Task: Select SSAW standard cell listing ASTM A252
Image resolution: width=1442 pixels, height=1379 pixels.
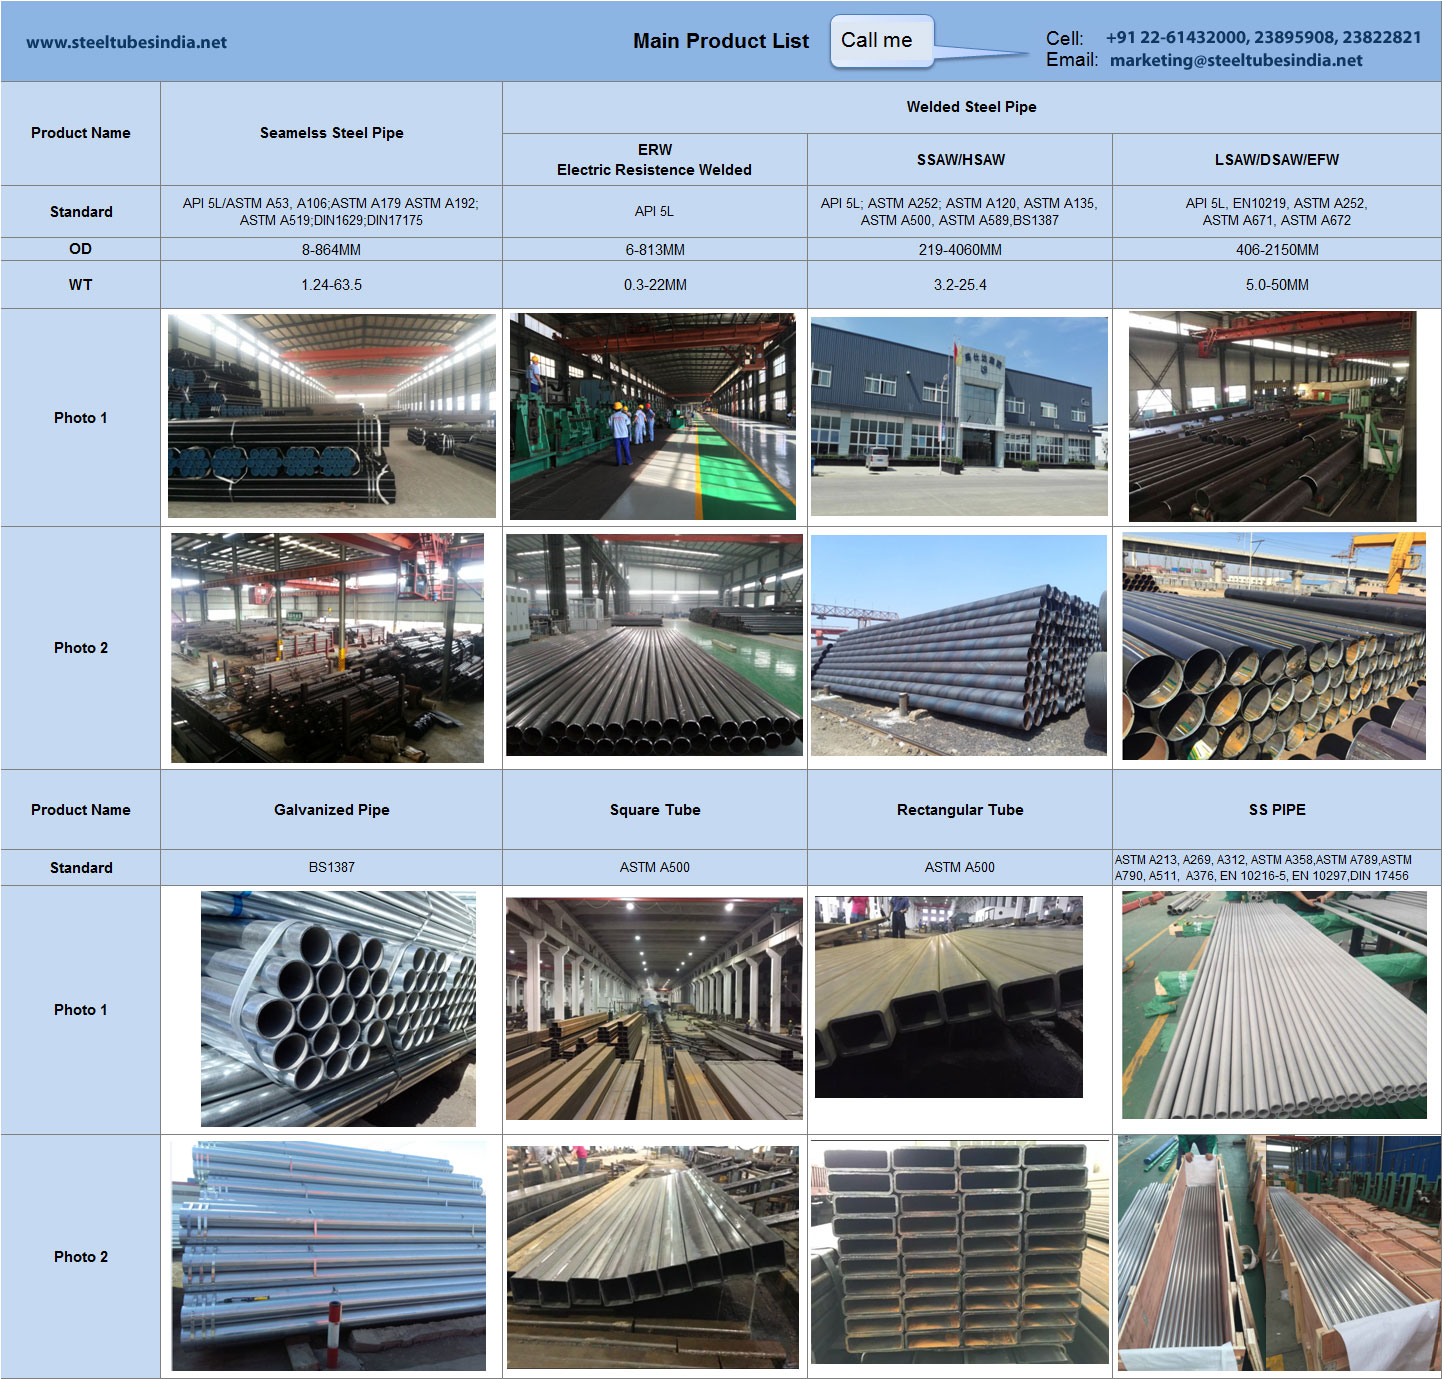Action: (x=960, y=211)
